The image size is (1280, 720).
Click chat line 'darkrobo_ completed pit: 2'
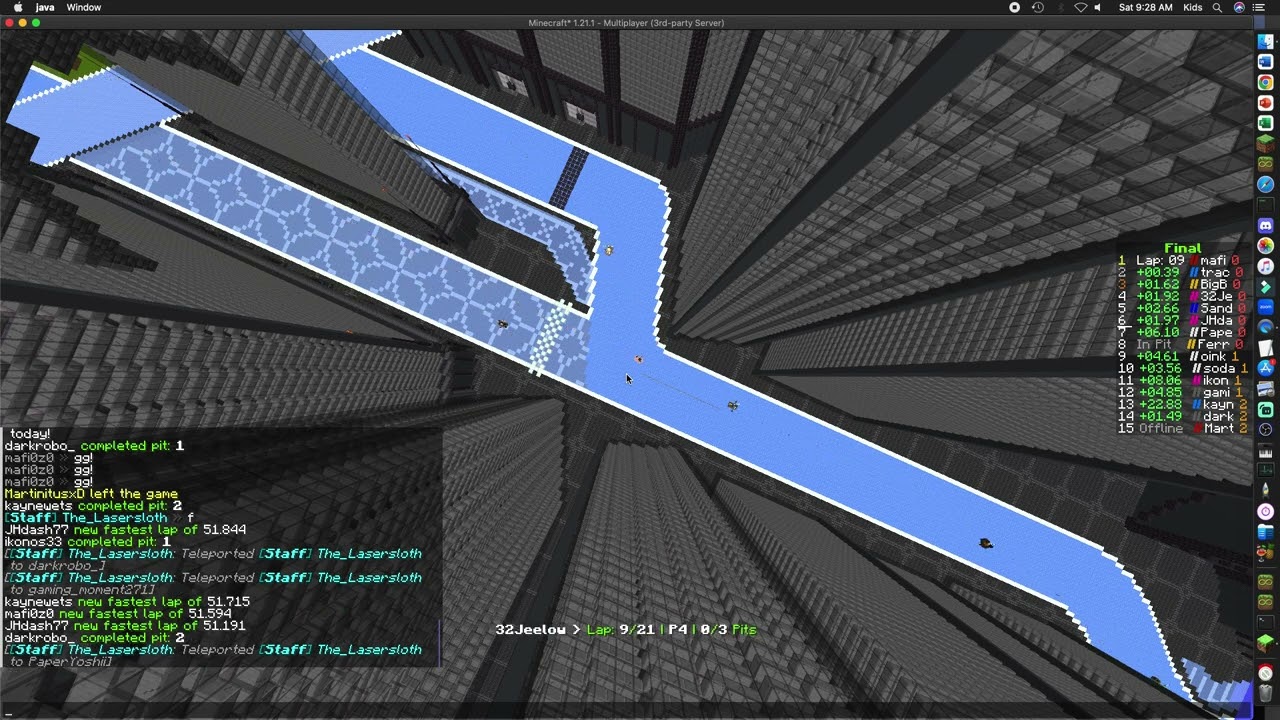(94, 637)
